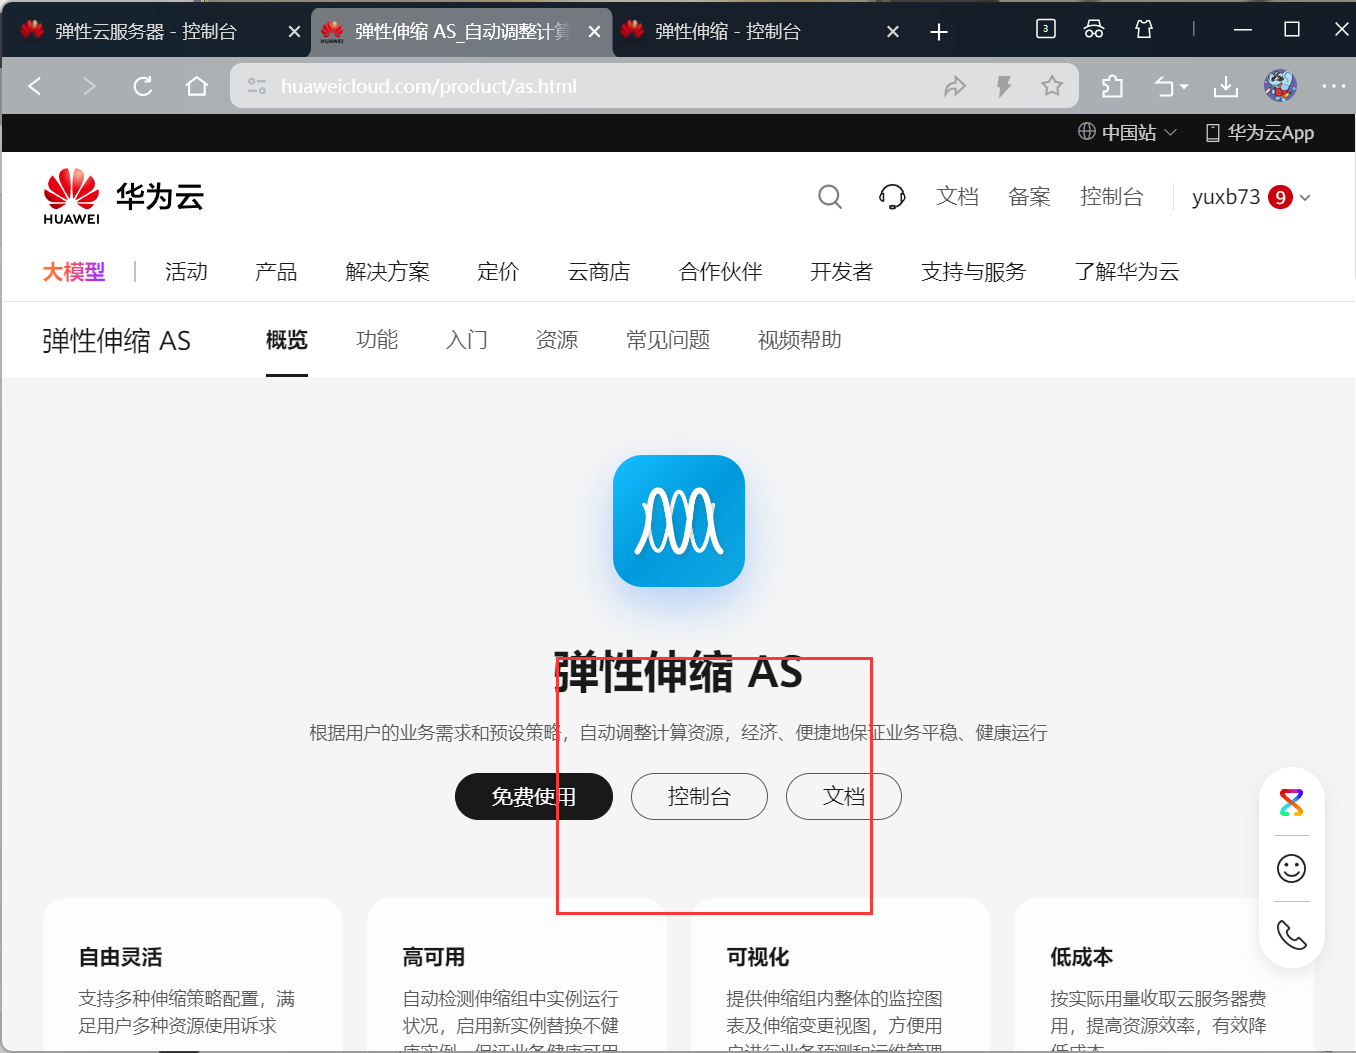Open 备案 link in top header

pos(1029,197)
